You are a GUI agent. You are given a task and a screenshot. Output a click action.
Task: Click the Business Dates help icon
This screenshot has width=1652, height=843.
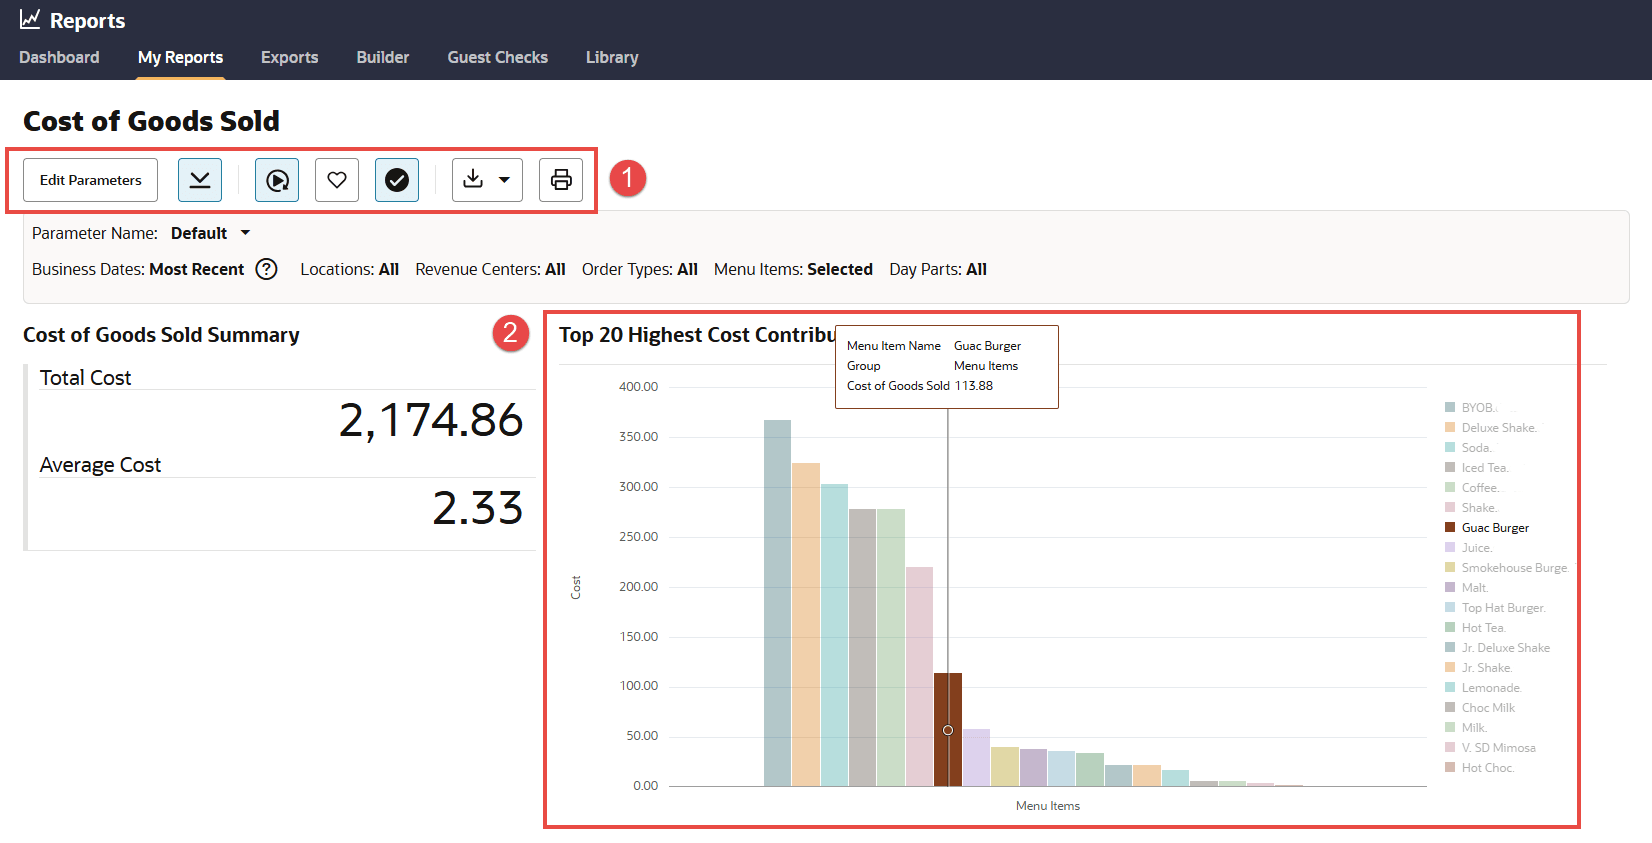[266, 269]
